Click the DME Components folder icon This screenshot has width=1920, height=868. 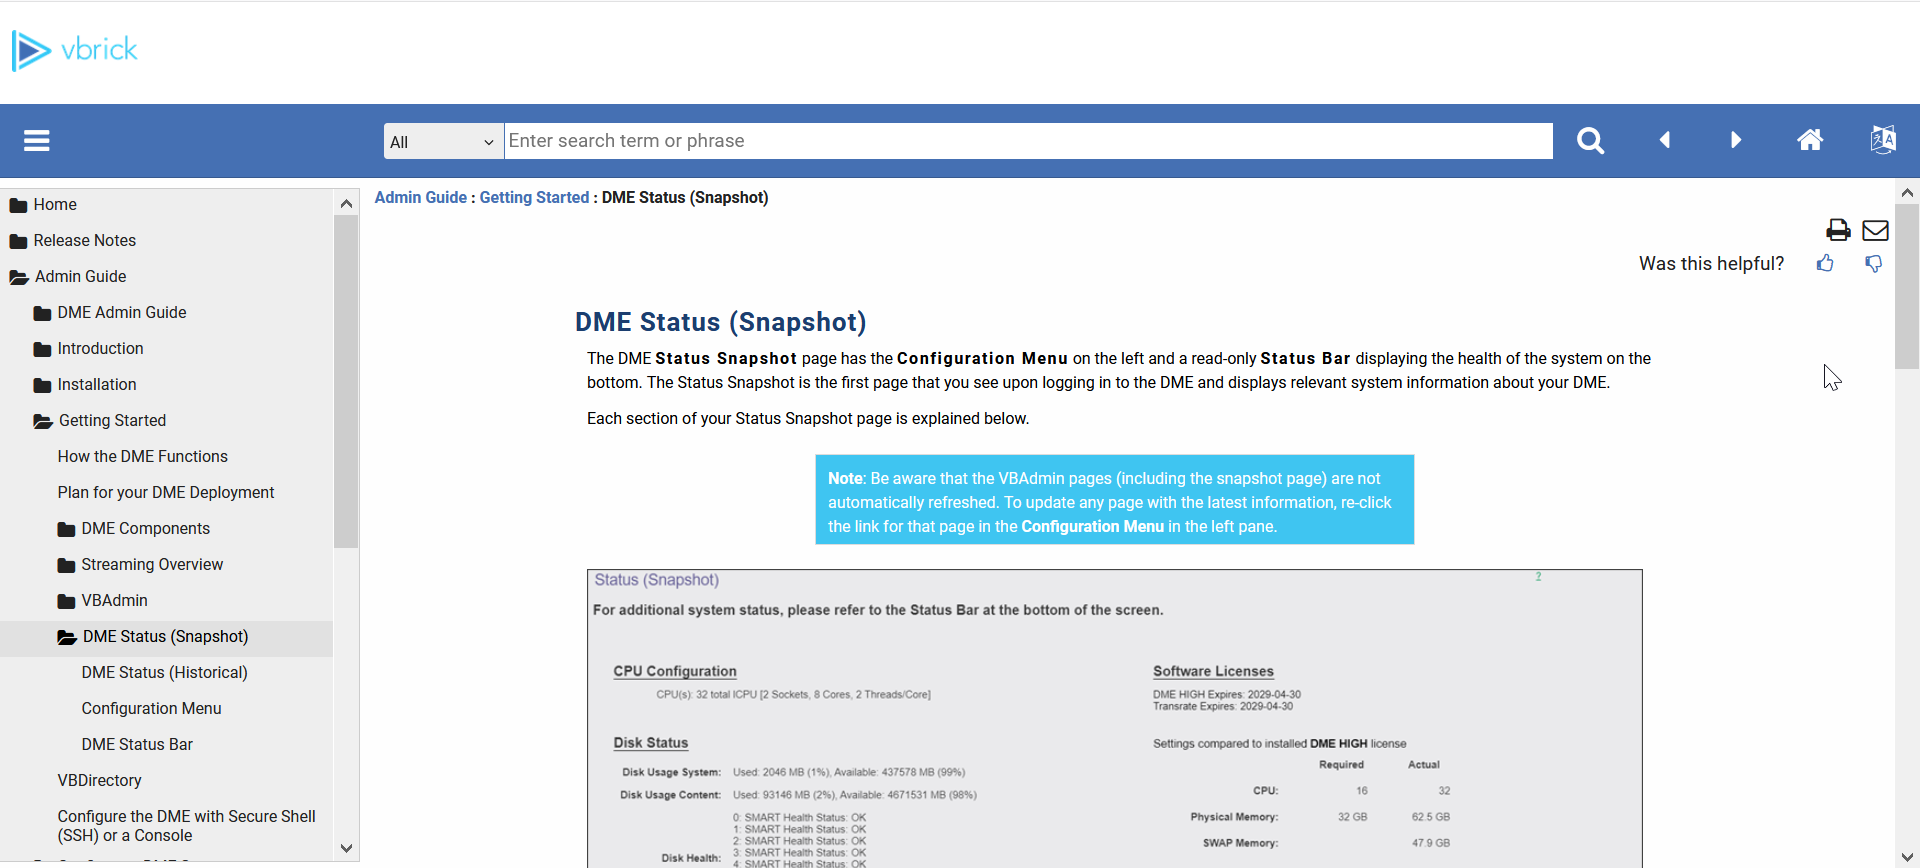pos(66,529)
